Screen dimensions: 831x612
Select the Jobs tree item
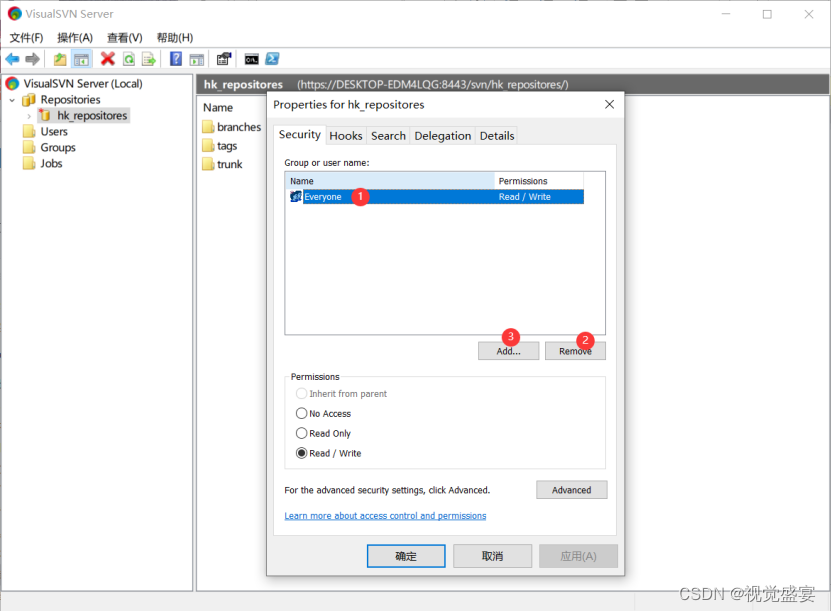coord(51,163)
